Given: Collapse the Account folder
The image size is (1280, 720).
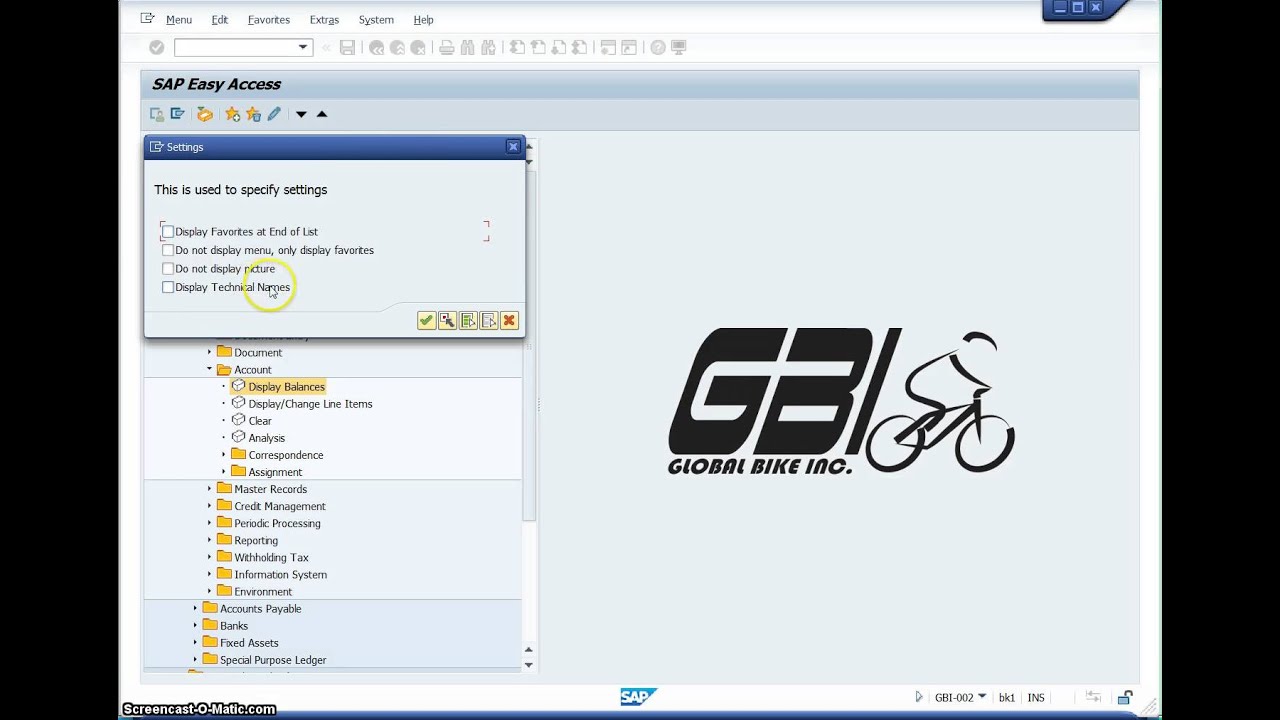Looking at the screenshot, I should [x=210, y=369].
